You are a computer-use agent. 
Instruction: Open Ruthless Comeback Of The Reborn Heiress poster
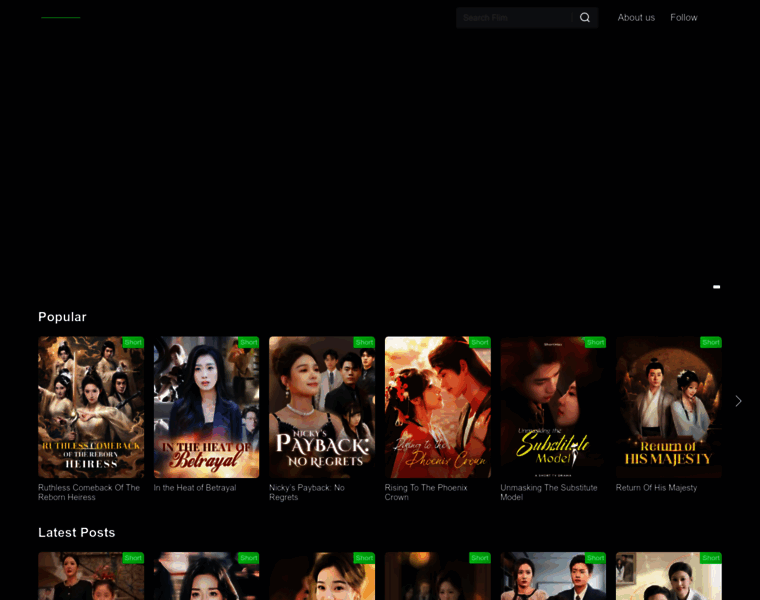[x=91, y=407]
